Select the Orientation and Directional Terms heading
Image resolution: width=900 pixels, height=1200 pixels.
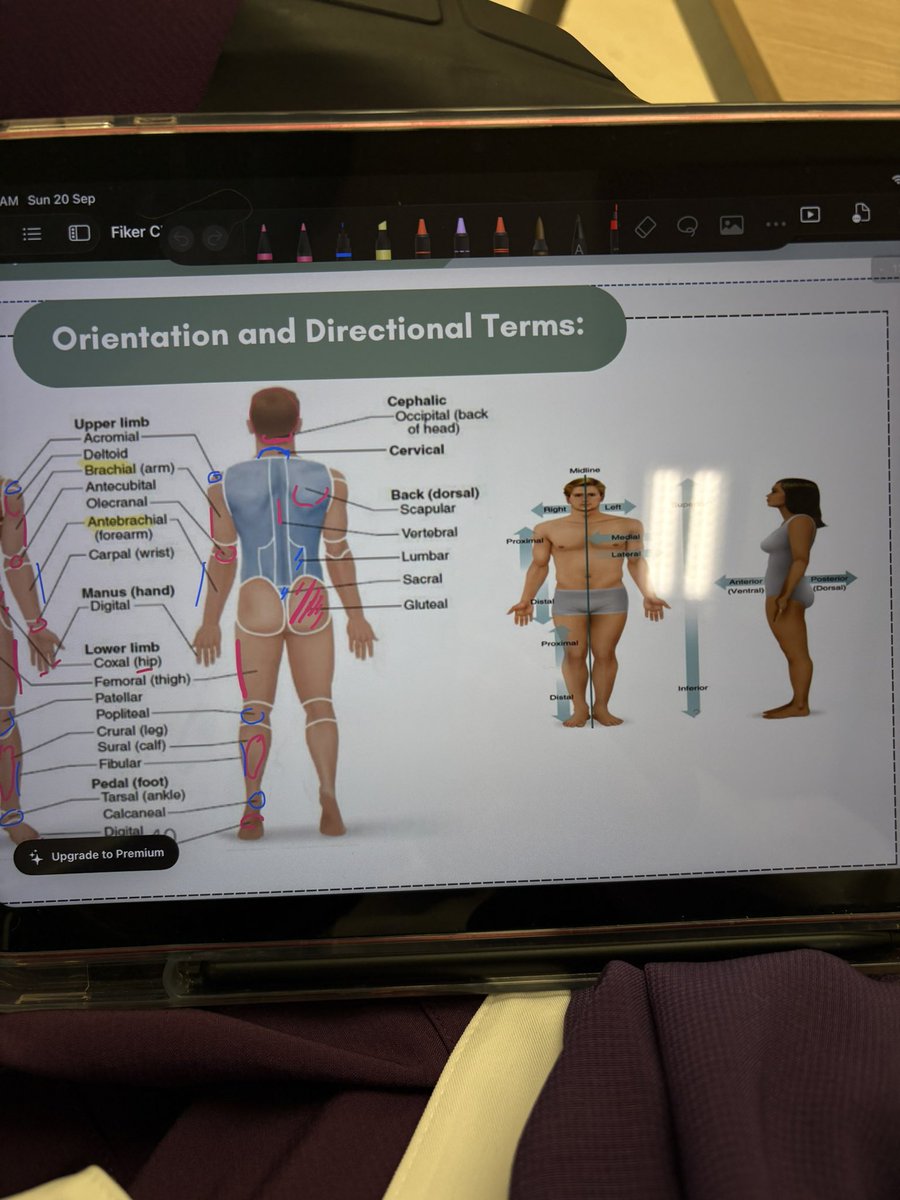318,331
